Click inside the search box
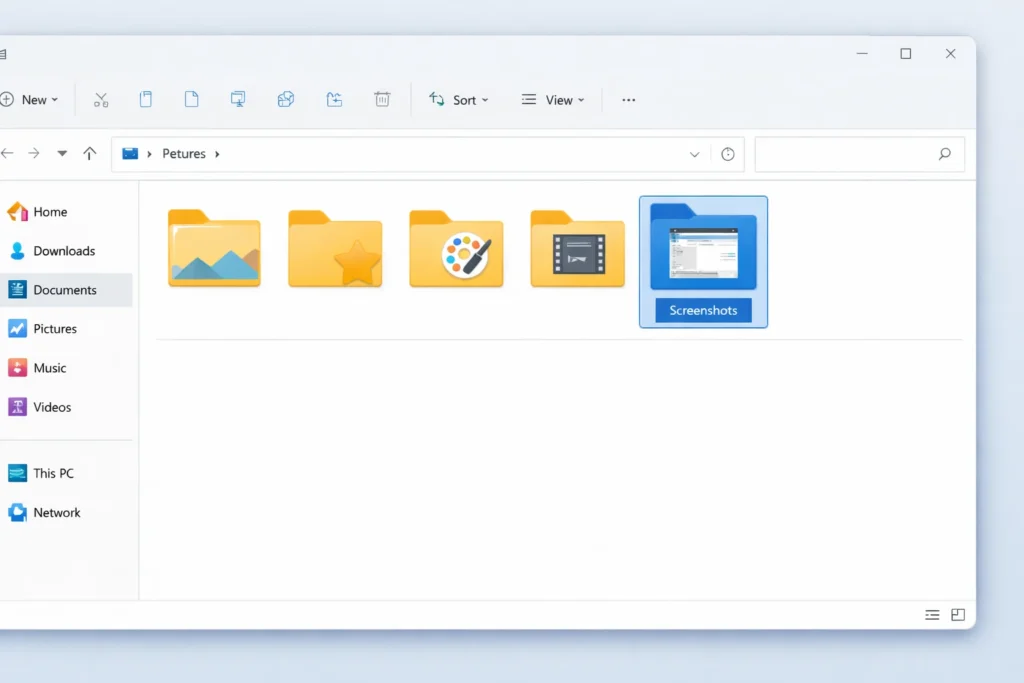This screenshot has height=683, width=1024. [x=855, y=153]
